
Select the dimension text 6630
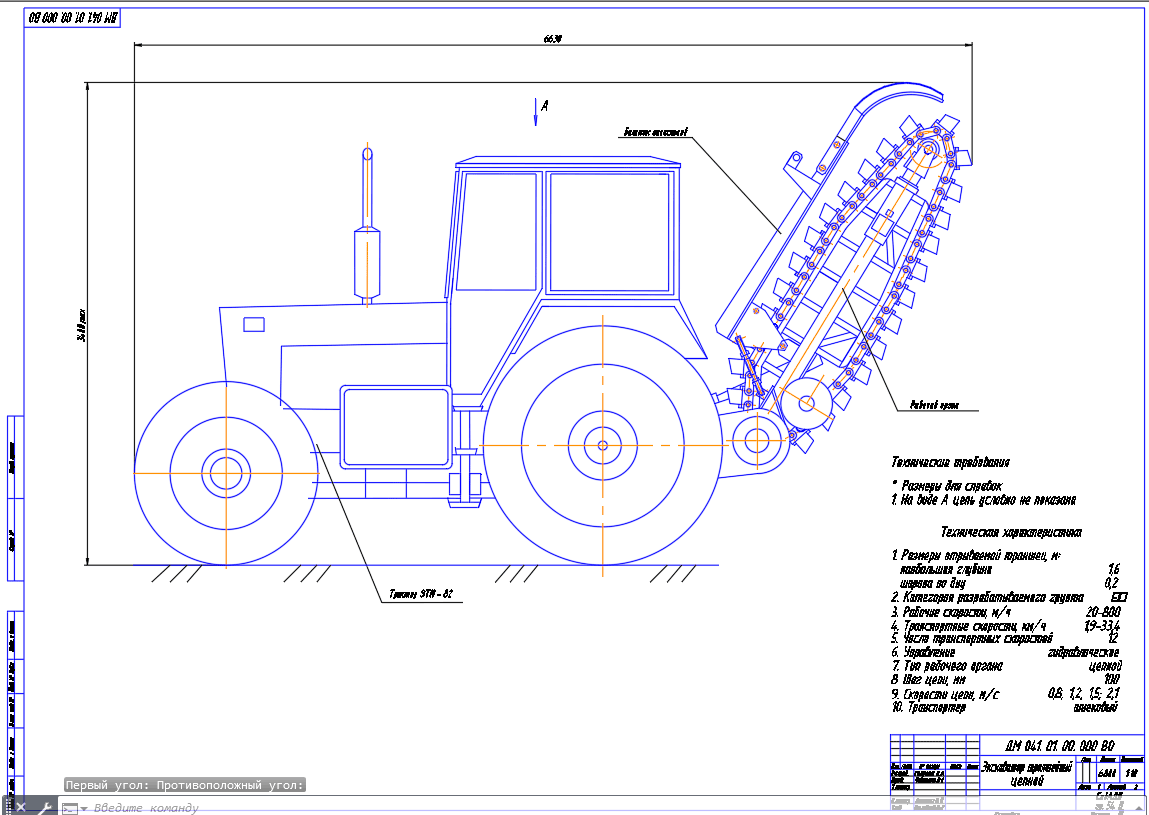coord(553,39)
